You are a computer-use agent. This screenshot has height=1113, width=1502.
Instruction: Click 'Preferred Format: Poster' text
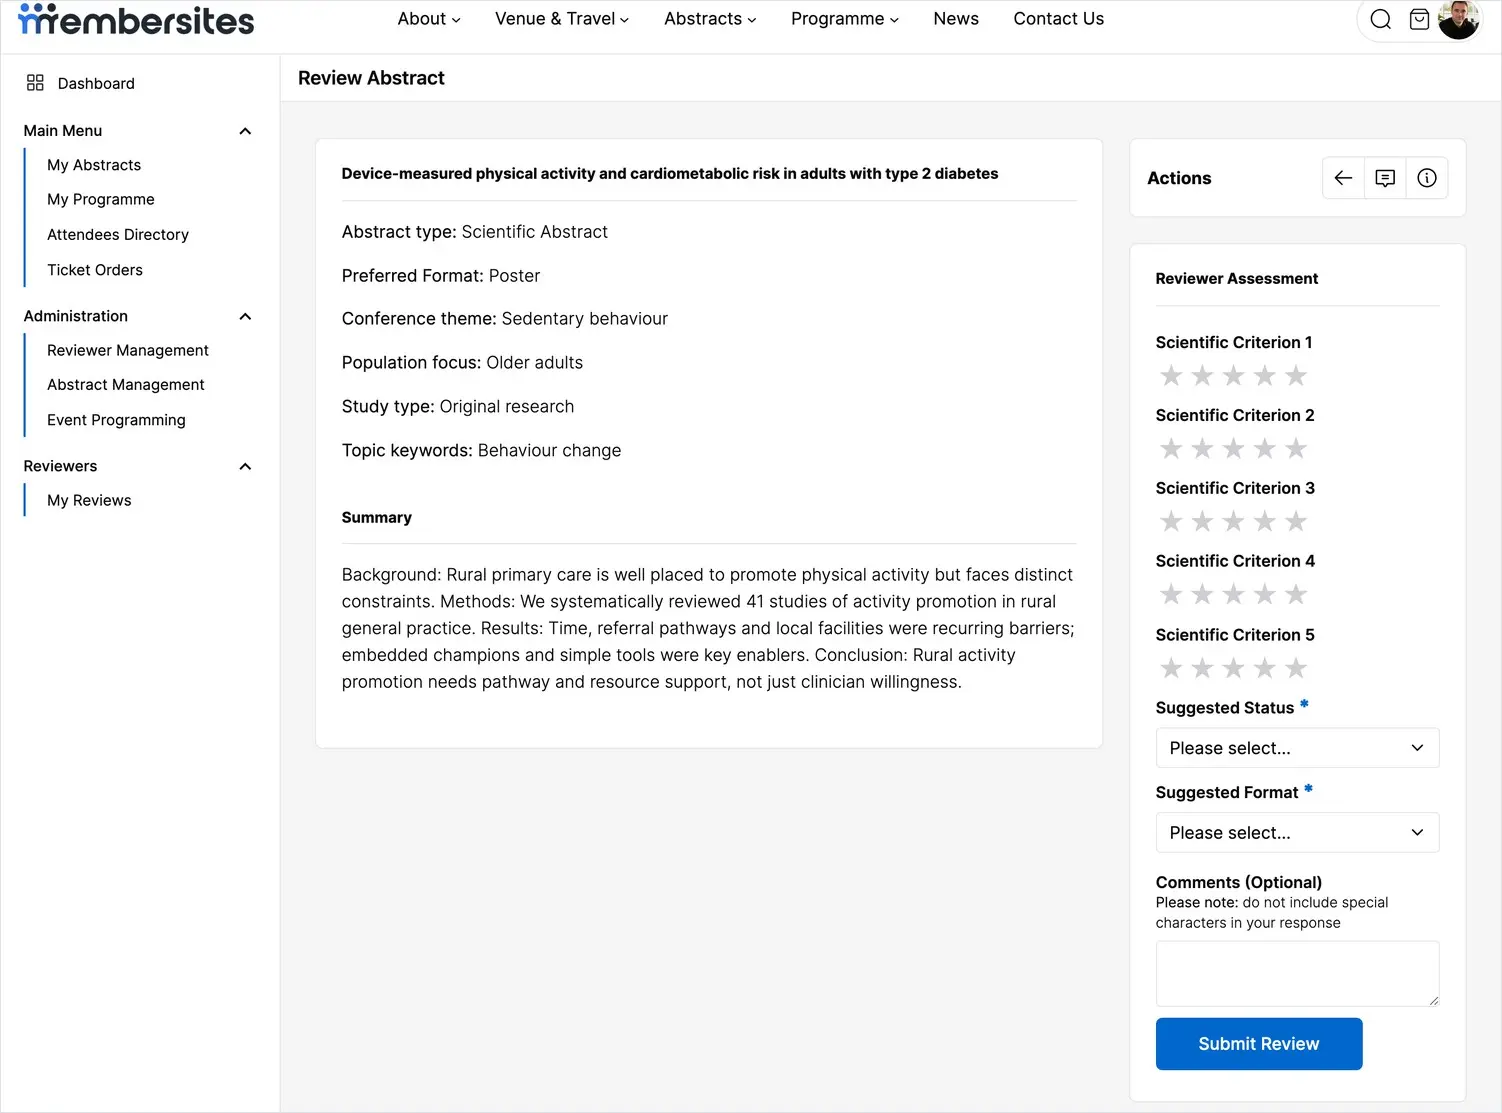point(441,276)
